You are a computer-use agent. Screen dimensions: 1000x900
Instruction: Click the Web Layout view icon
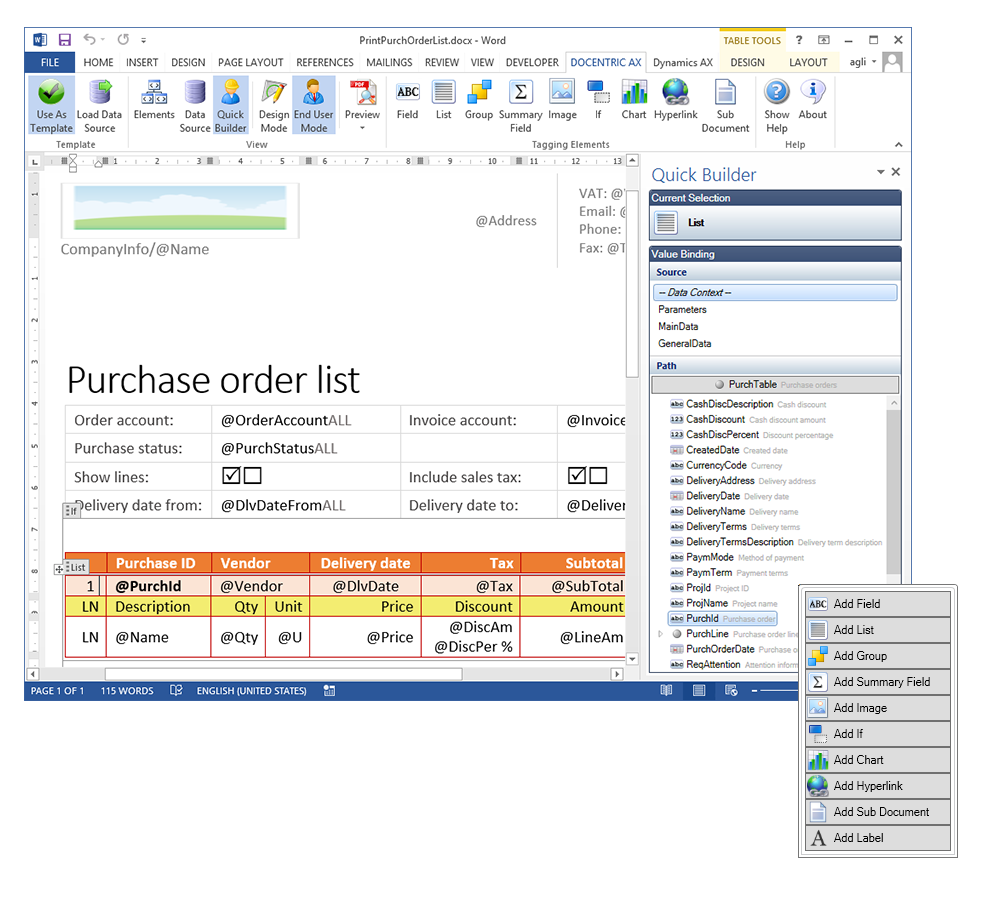tap(732, 691)
